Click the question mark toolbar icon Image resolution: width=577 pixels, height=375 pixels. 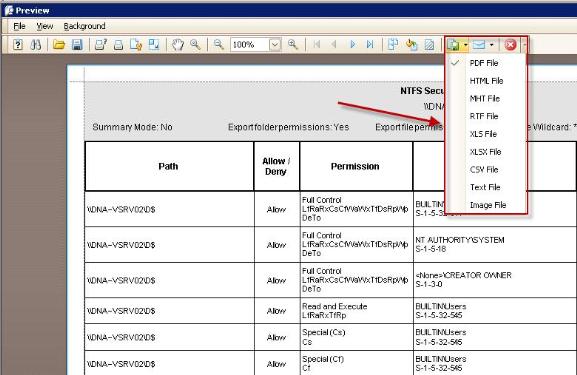pyautogui.click(x=18, y=45)
